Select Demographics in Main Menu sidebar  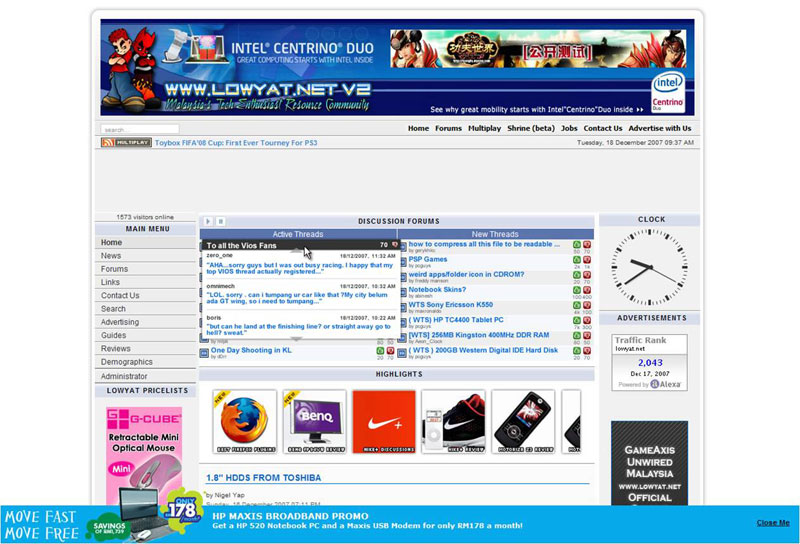[145, 362]
